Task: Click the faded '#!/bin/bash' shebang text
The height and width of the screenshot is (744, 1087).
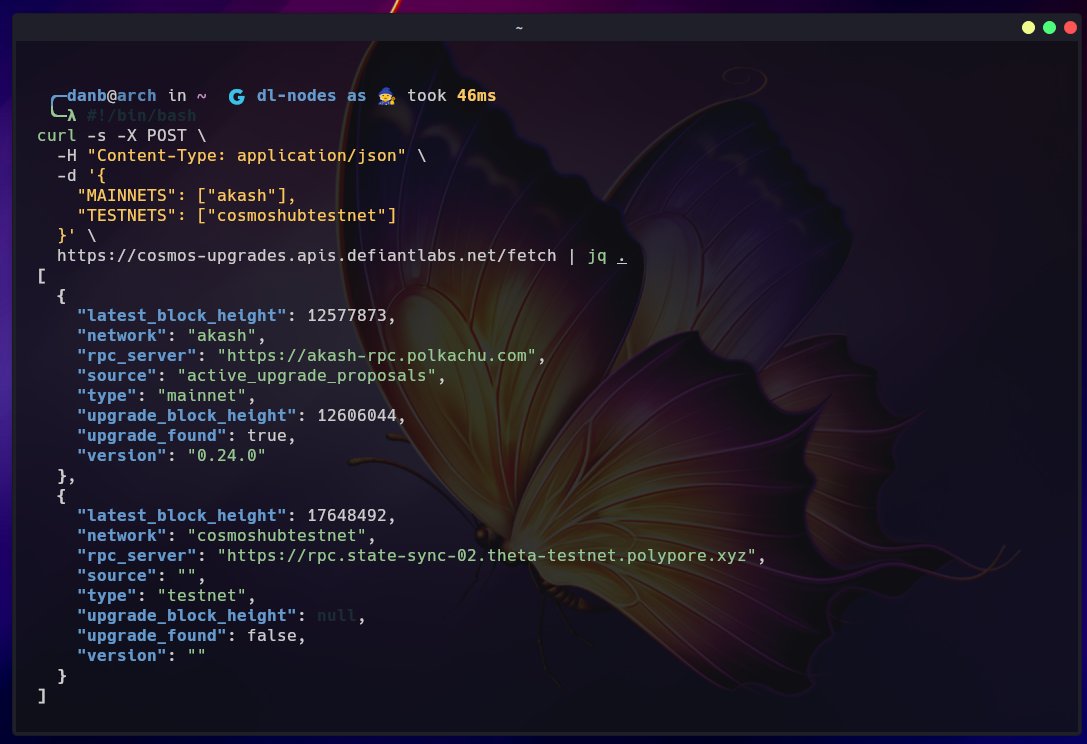Action: coord(141,116)
